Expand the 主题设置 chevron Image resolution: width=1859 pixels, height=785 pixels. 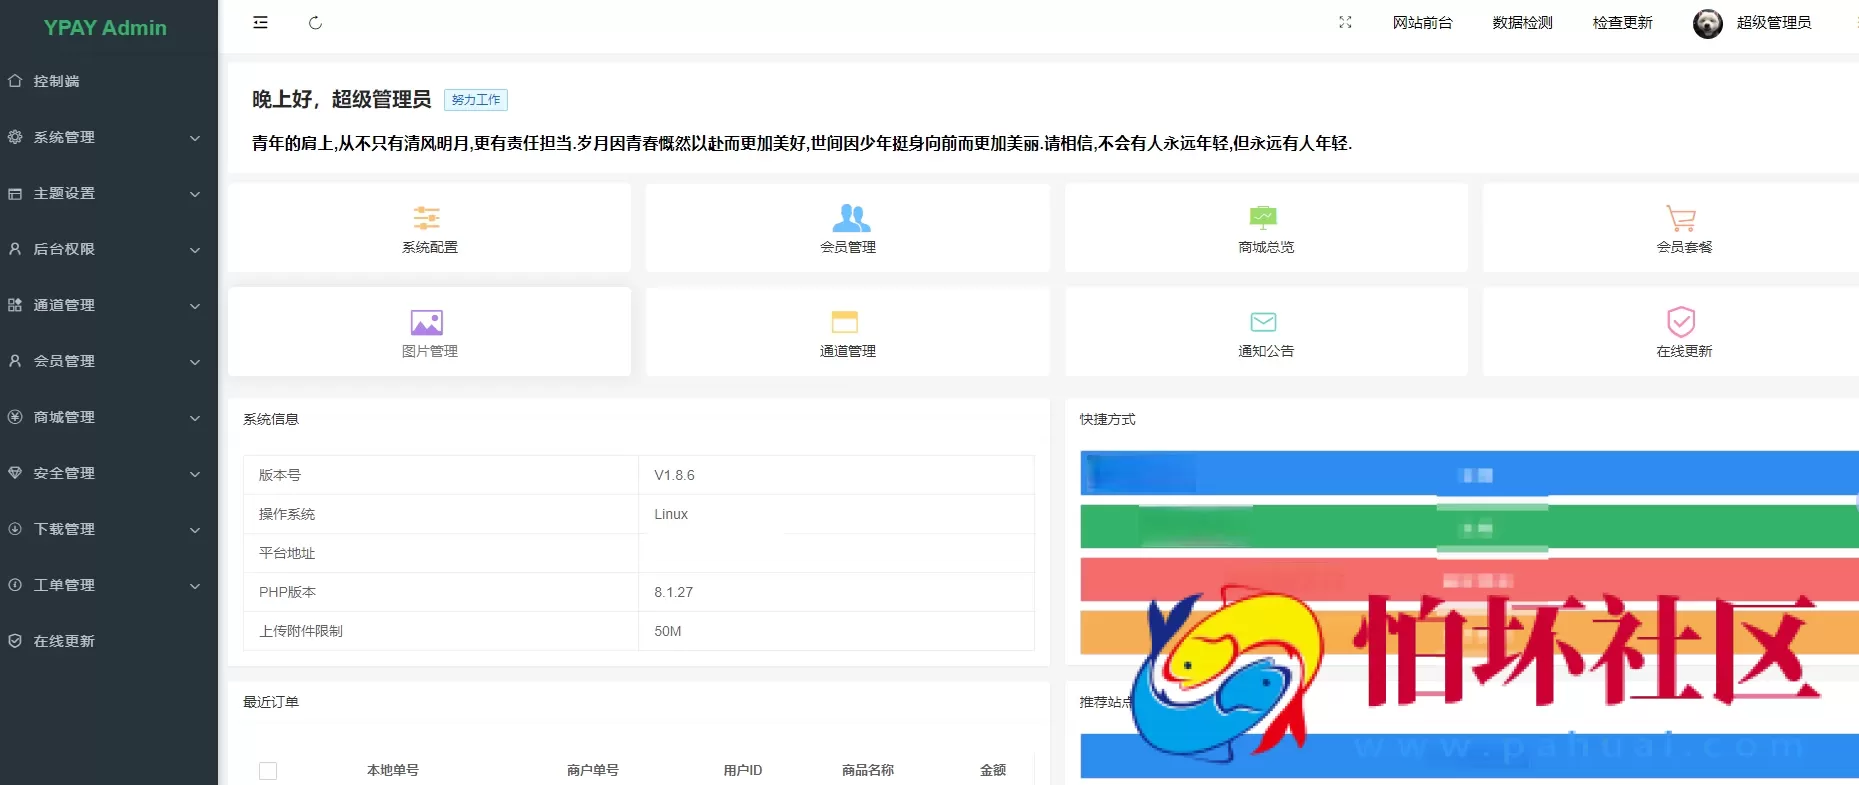pyautogui.click(x=195, y=194)
